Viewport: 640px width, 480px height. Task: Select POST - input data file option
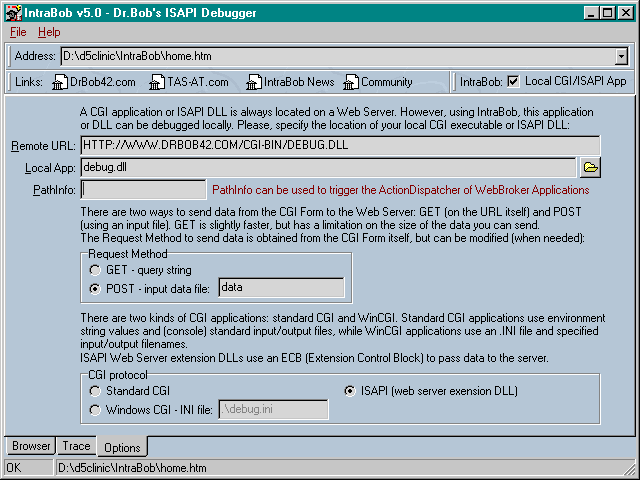[x=96, y=289]
